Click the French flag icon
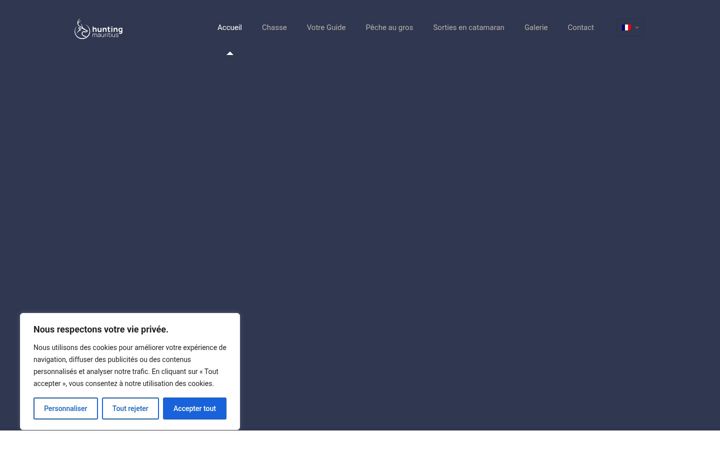This screenshot has width=720, height=450. pyautogui.click(x=626, y=28)
